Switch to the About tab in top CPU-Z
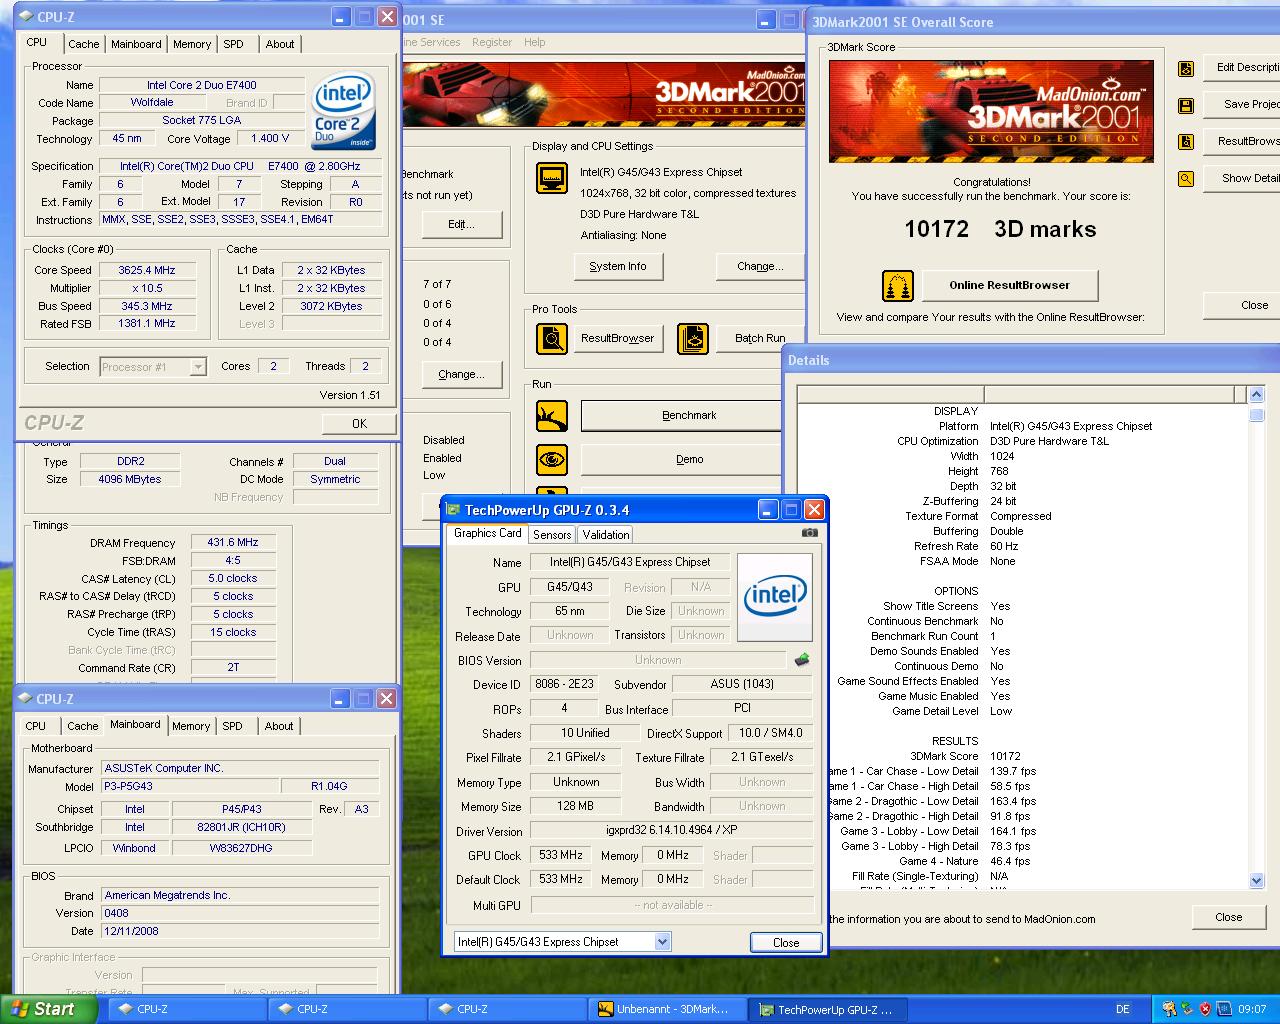Image resolution: width=1280 pixels, height=1024 pixels. [x=280, y=44]
